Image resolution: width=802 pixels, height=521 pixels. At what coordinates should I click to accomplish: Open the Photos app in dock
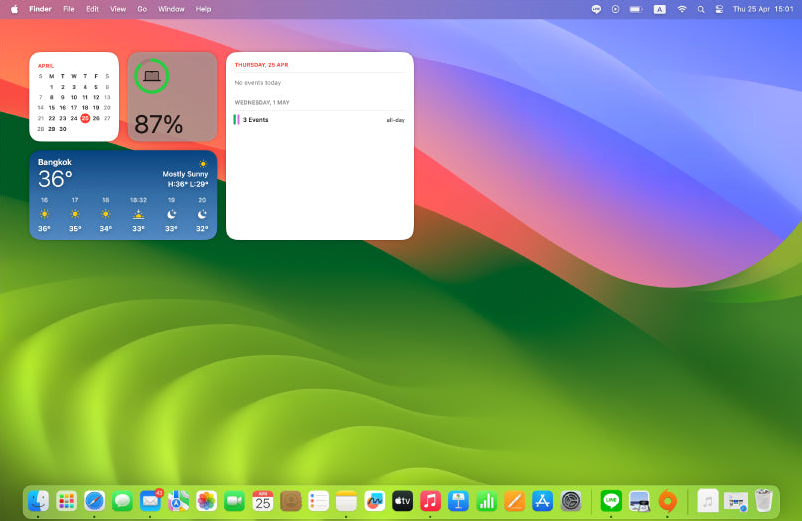click(207, 501)
